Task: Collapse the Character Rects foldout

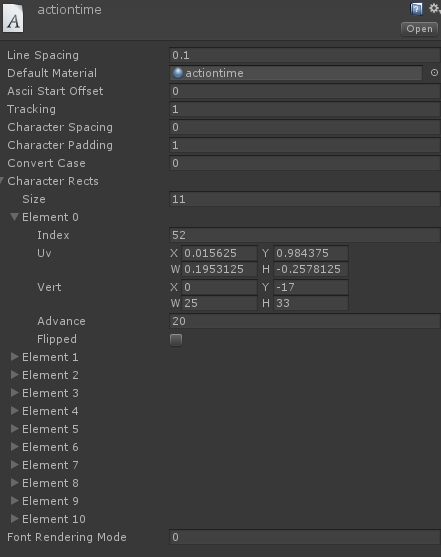Action: click(x=2, y=181)
